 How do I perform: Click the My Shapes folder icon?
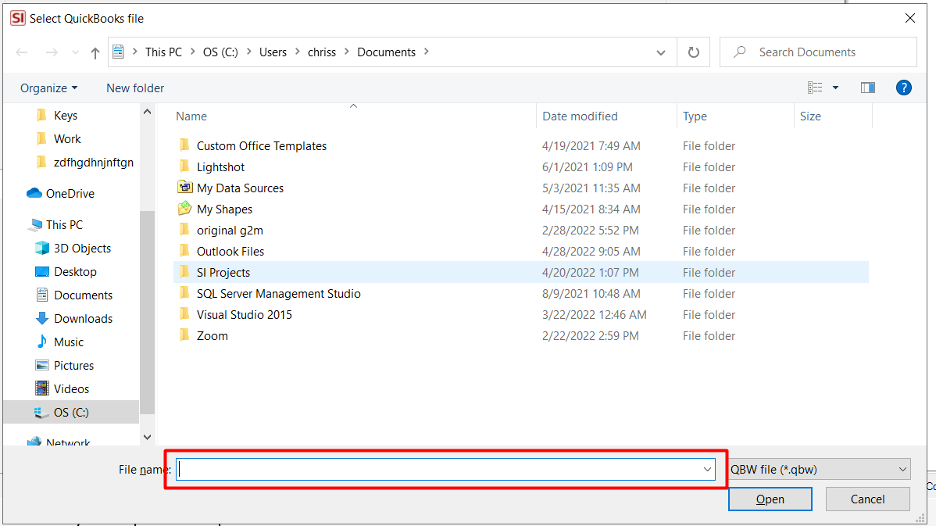(184, 208)
